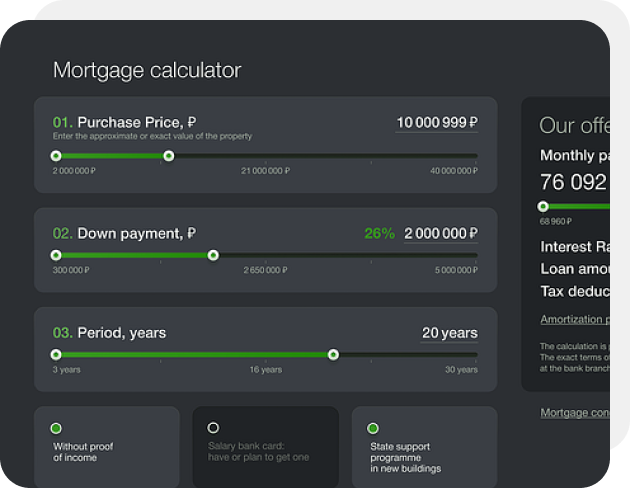
Task: Click the Period slider right handle
Action: [333, 355]
